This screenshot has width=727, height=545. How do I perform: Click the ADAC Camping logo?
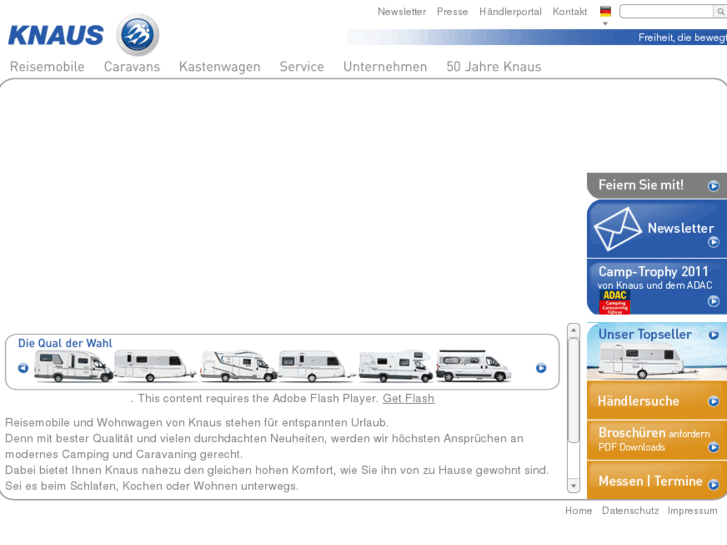(615, 302)
